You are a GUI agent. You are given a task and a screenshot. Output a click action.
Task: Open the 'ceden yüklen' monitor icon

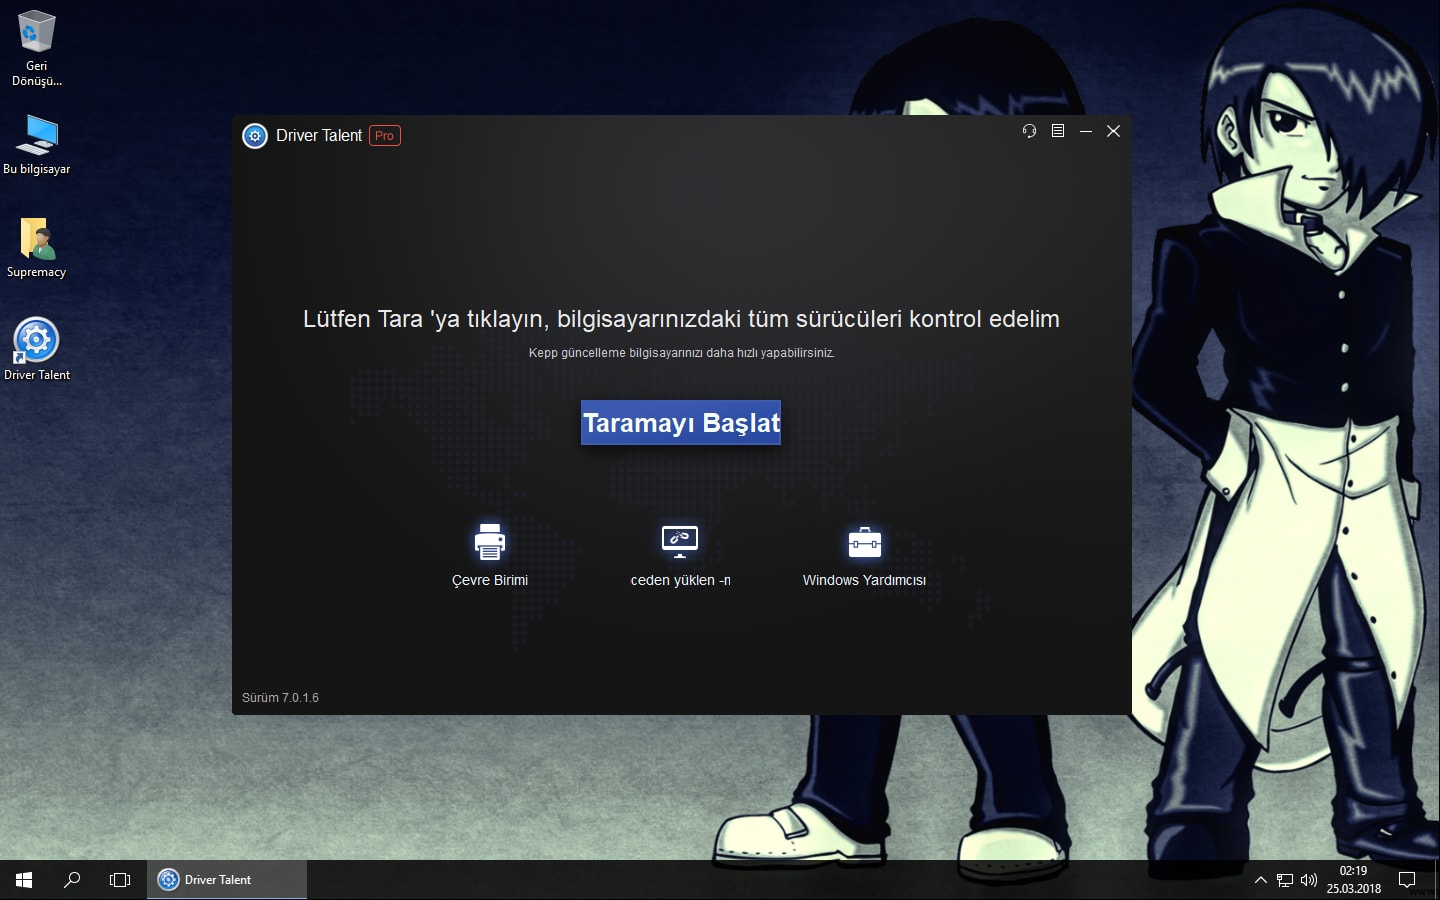(680, 541)
